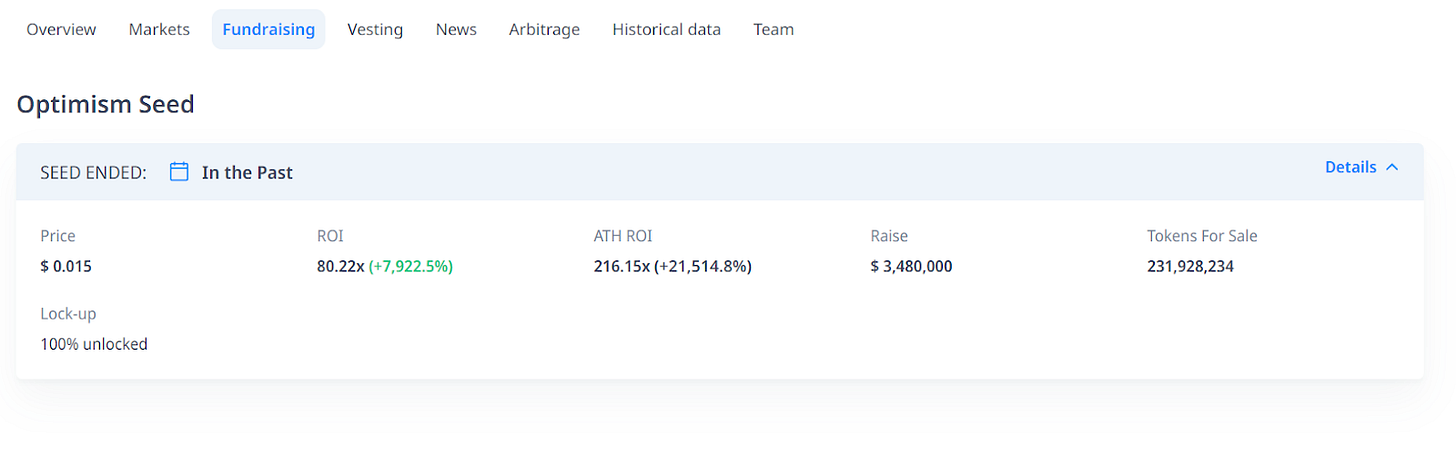Screen dimensions: 1456x449
Task: Open the Historical data tab
Action: coord(666,29)
